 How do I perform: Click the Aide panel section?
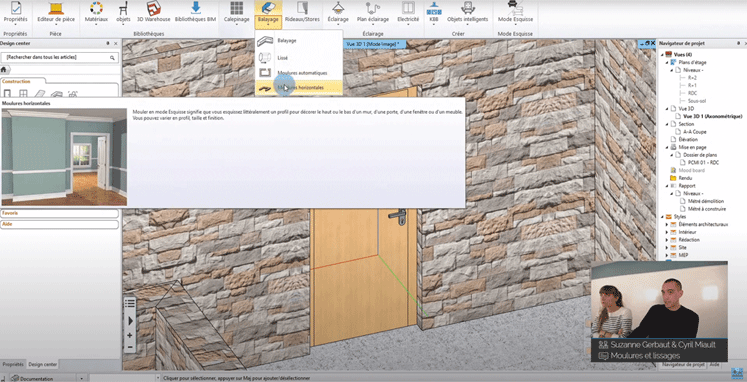(59, 224)
